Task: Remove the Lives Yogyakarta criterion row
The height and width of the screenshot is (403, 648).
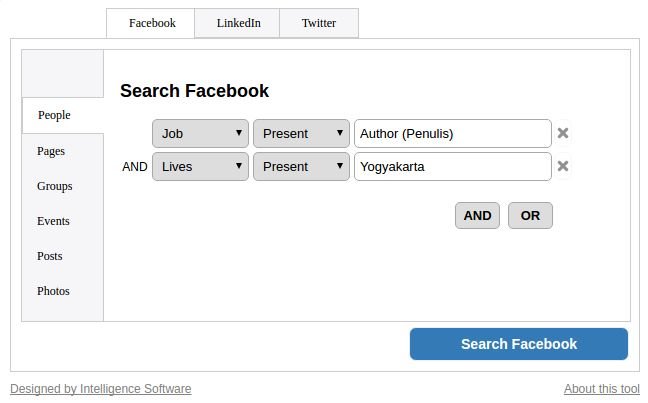Action: [x=562, y=166]
